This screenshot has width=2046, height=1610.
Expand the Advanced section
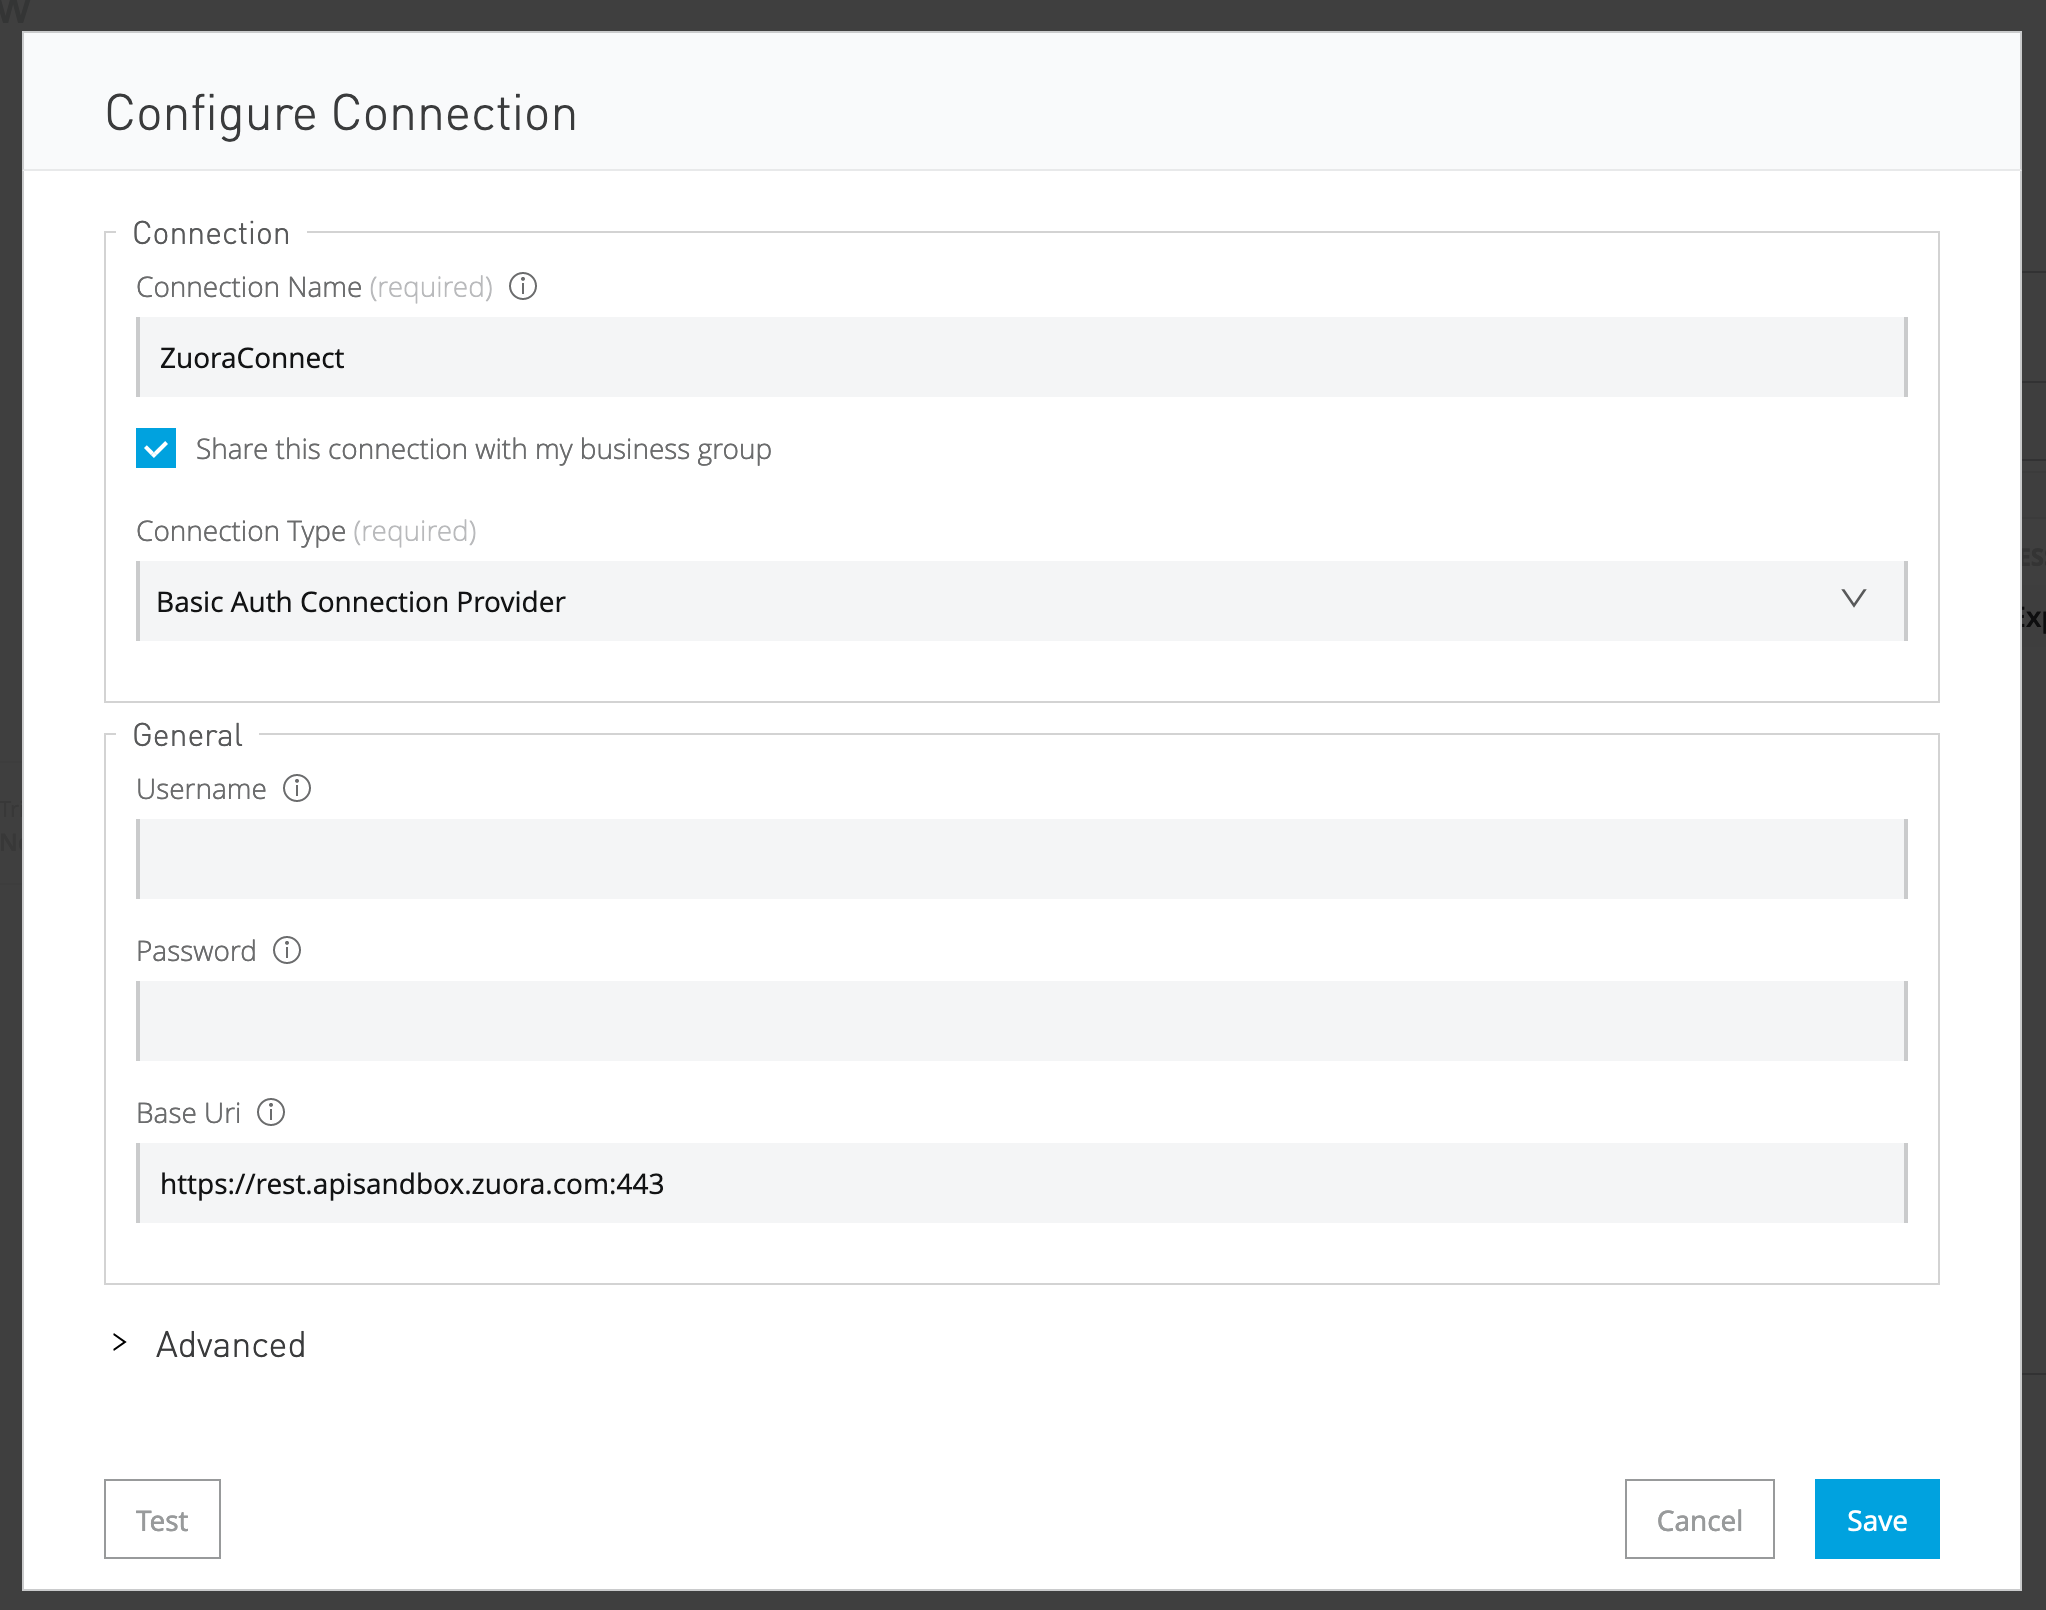pyautogui.click(x=120, y=1343)
